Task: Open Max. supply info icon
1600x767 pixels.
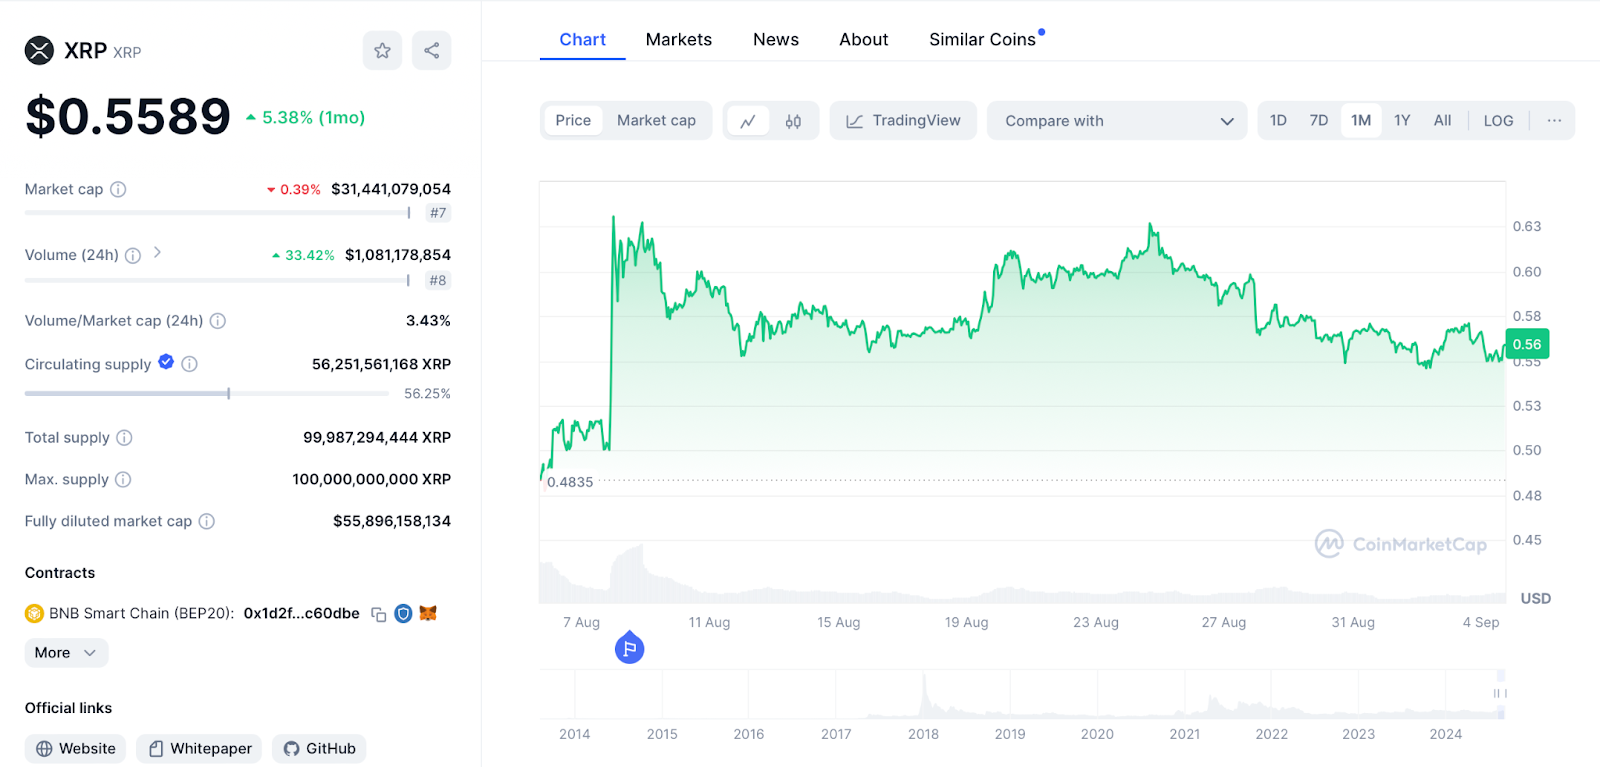Action: (123, 479)
